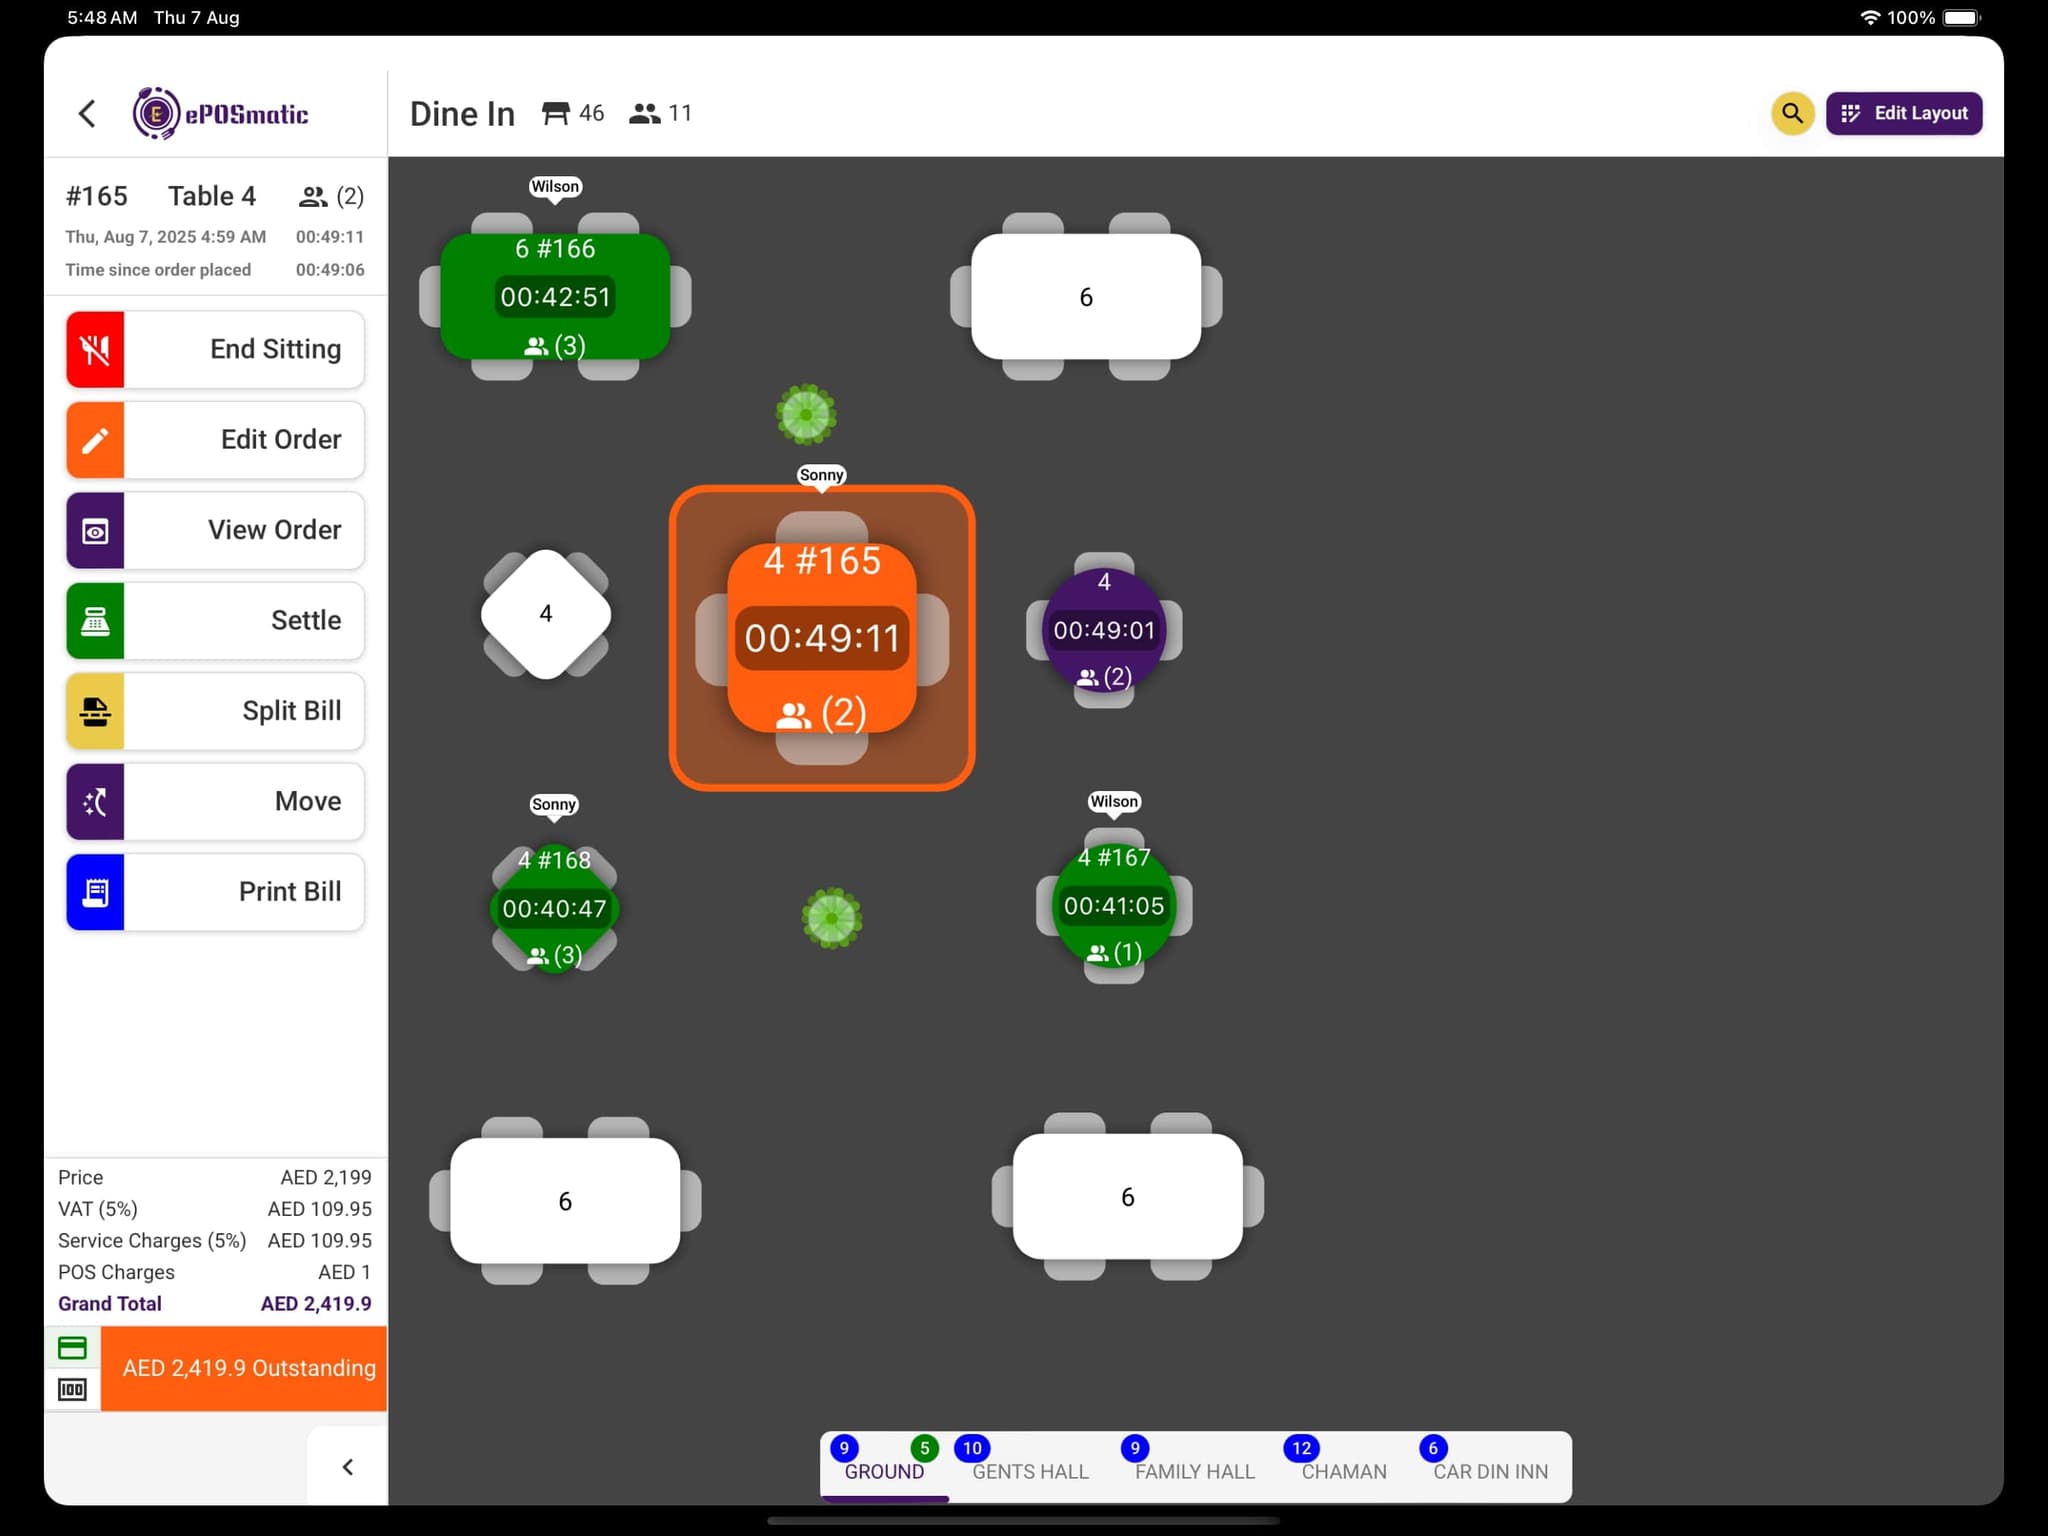The height and width of the screenshot is (1536, 2048).
Task: Click the purple Move table icon
Action: pos(95,802)
